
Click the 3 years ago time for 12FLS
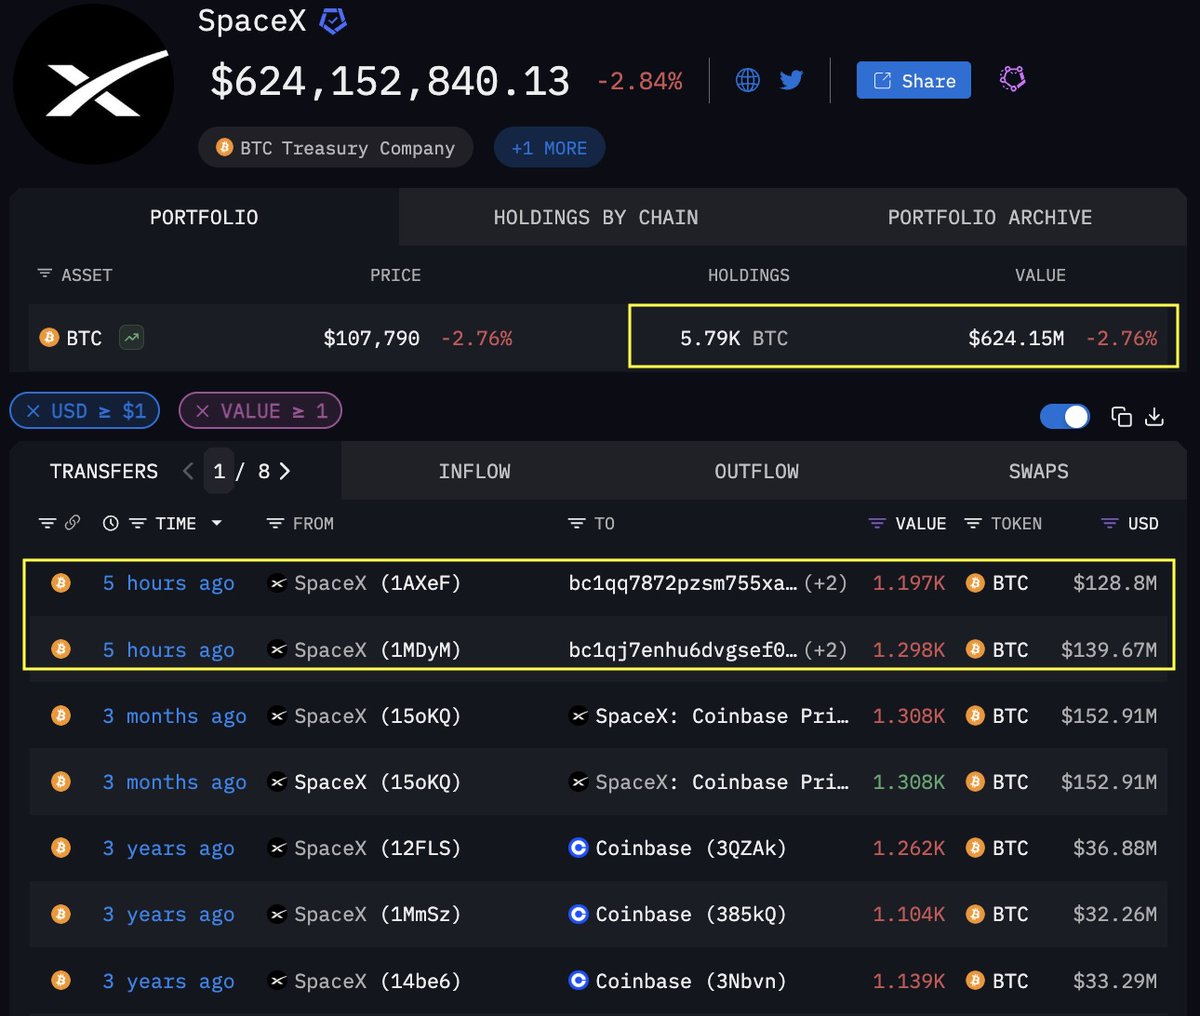pos(169,848)
